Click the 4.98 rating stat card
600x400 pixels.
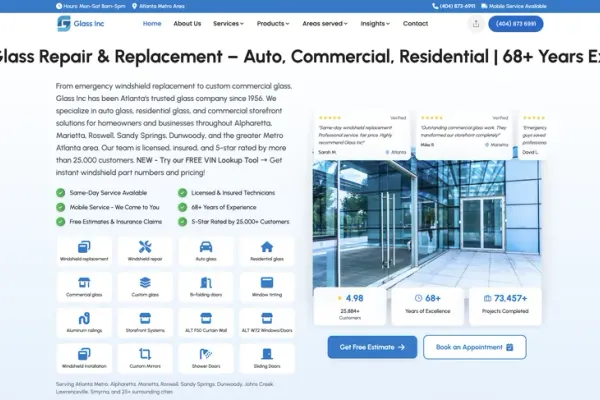(x=350, y=307)
